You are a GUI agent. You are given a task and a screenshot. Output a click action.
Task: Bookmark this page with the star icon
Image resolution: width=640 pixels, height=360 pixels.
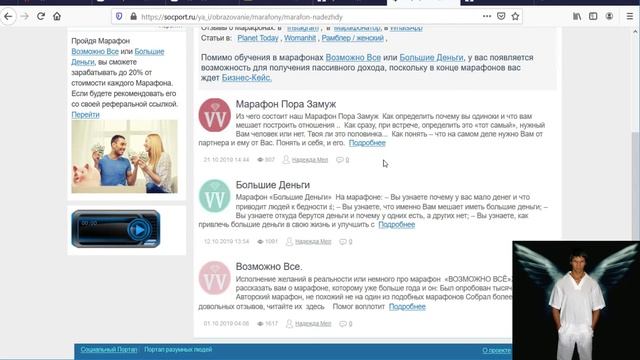coord(515,16)
